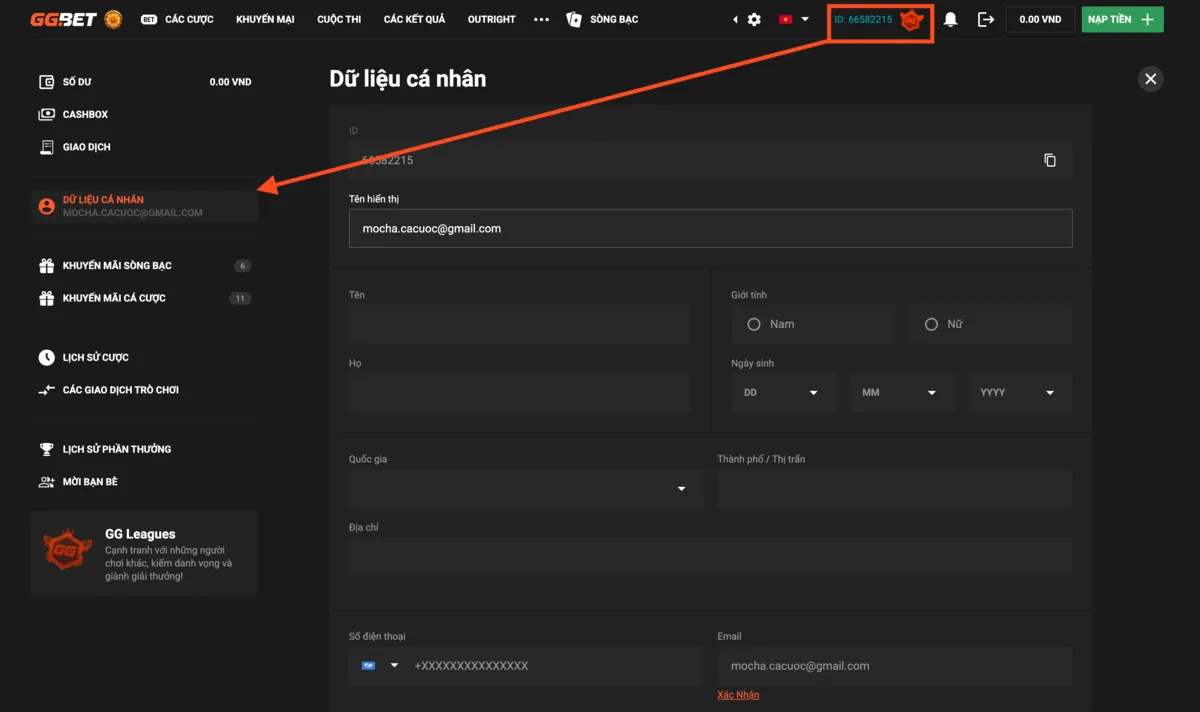Click the Số điện thoại number field

[x=556, y=666]
